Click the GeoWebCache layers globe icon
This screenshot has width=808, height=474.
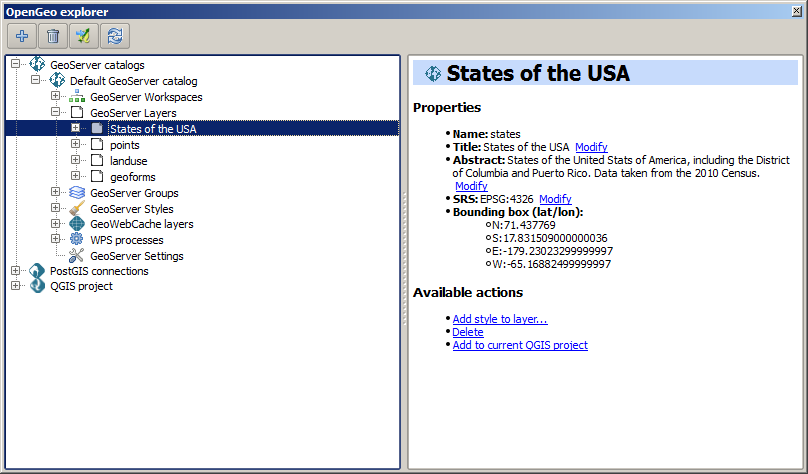point(77,225)
